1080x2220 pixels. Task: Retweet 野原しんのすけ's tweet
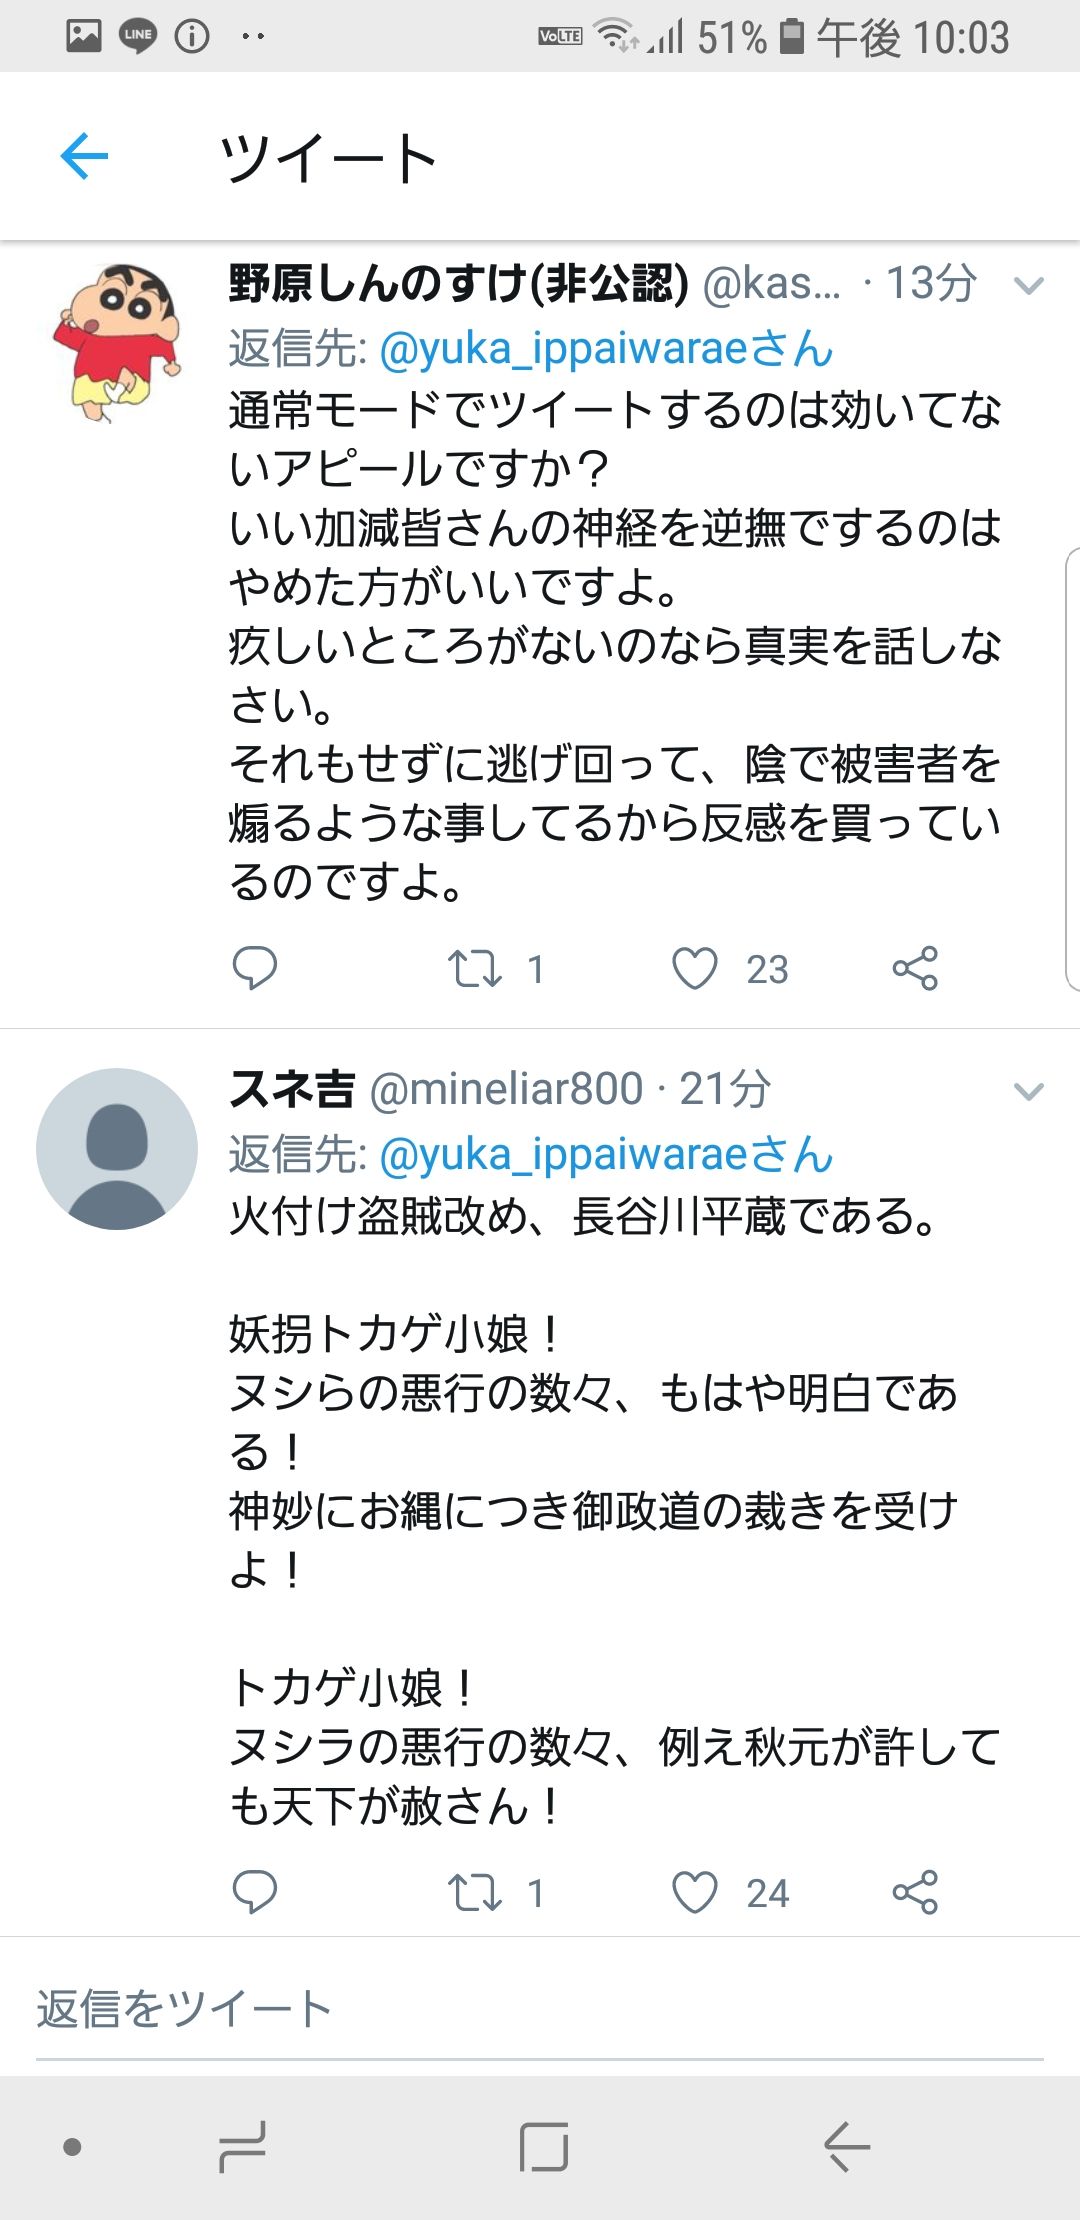tap(475, 968)
